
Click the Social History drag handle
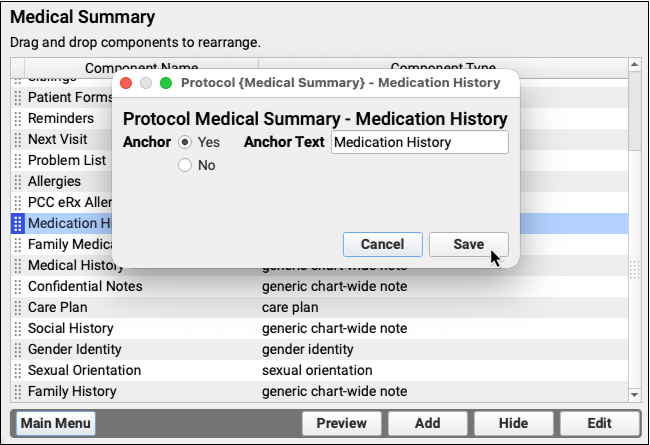point(18,329)
